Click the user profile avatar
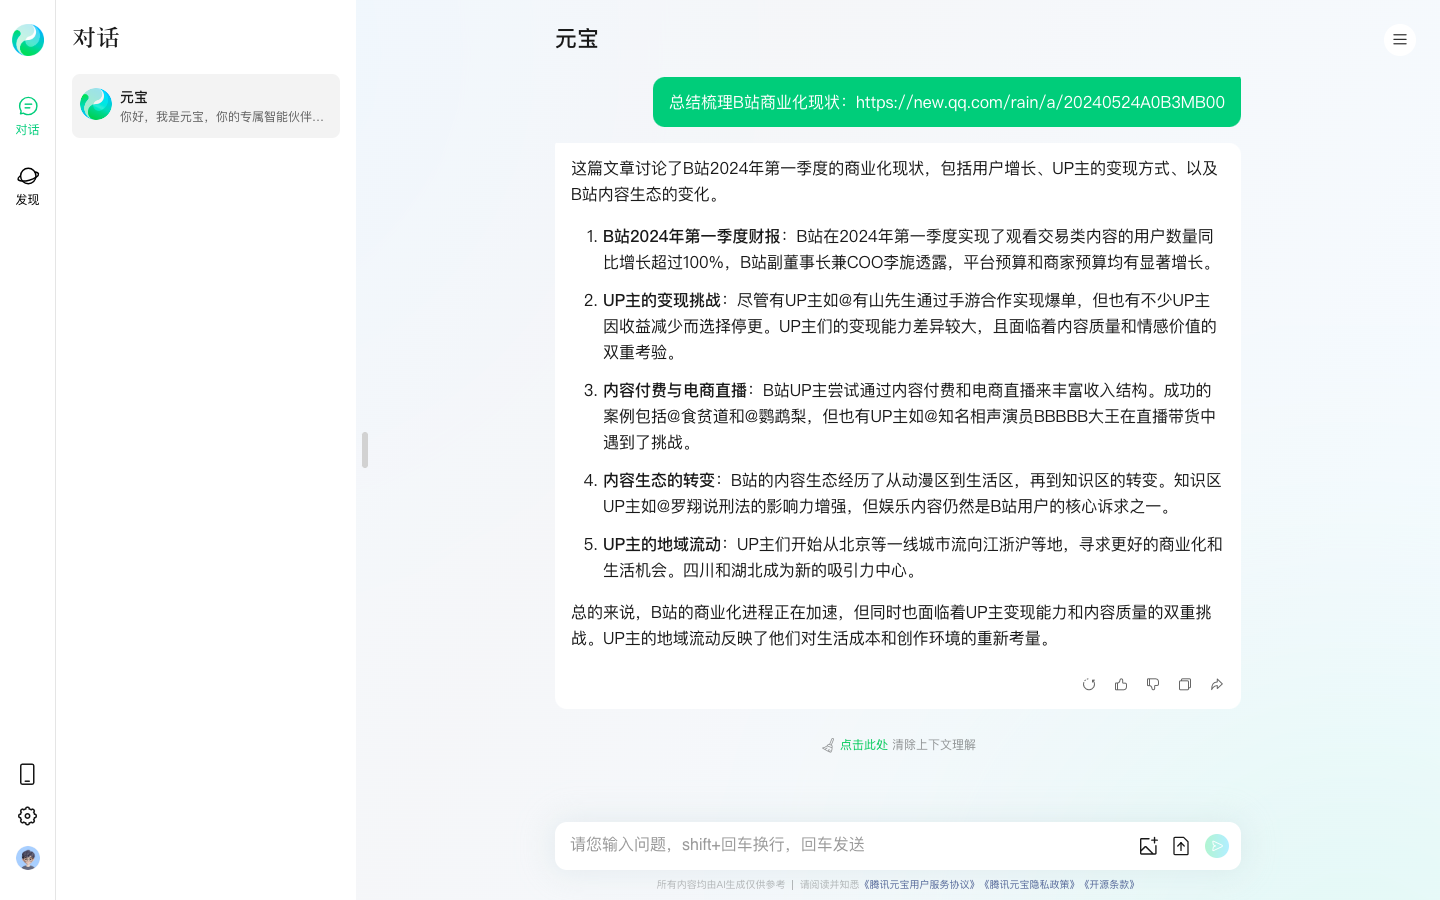This screenshot has height=900, width=1440. pos(28,858)
